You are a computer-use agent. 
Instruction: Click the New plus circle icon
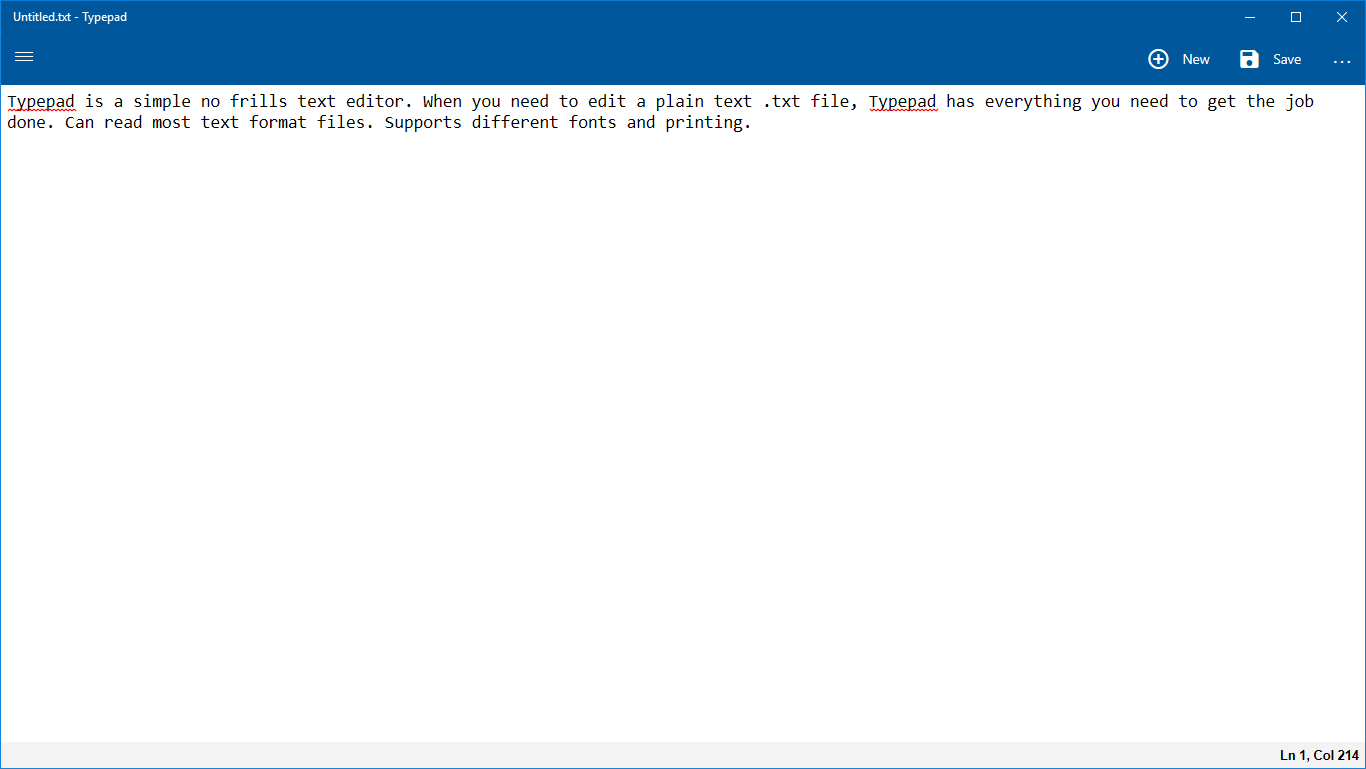(x=1158, y=59)
